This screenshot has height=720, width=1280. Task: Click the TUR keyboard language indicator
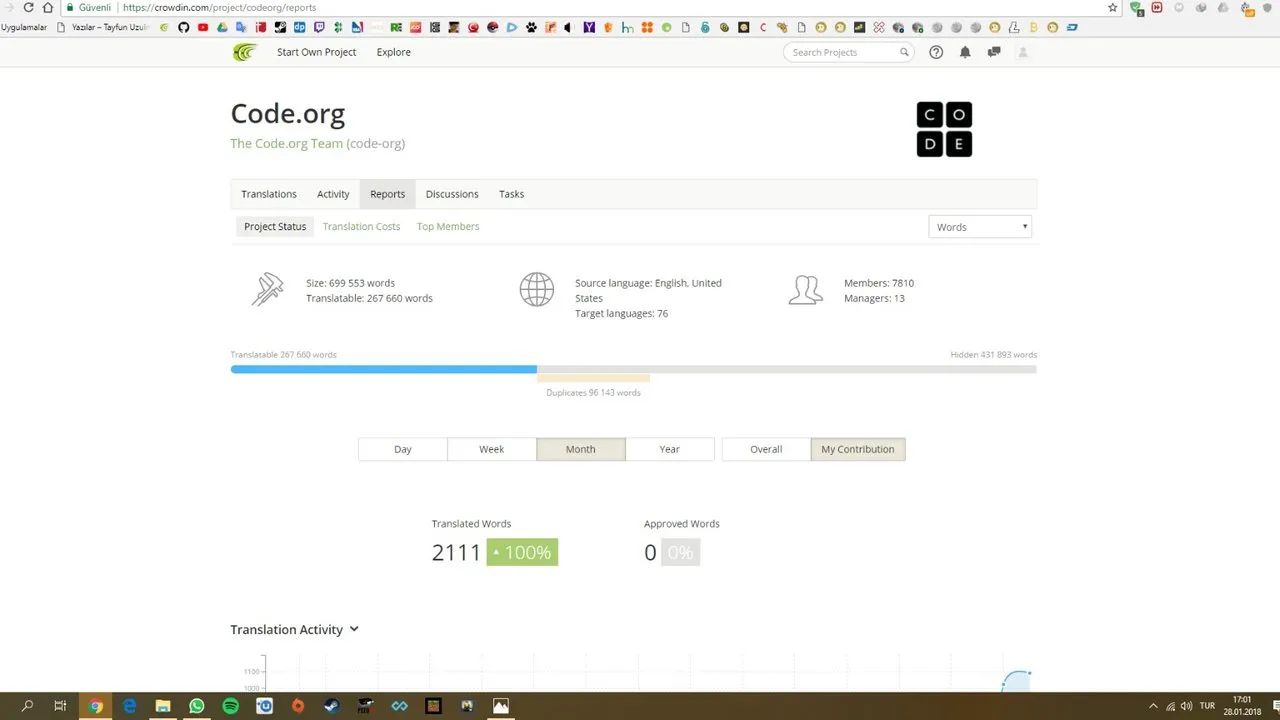click(x=1207, y=706)
